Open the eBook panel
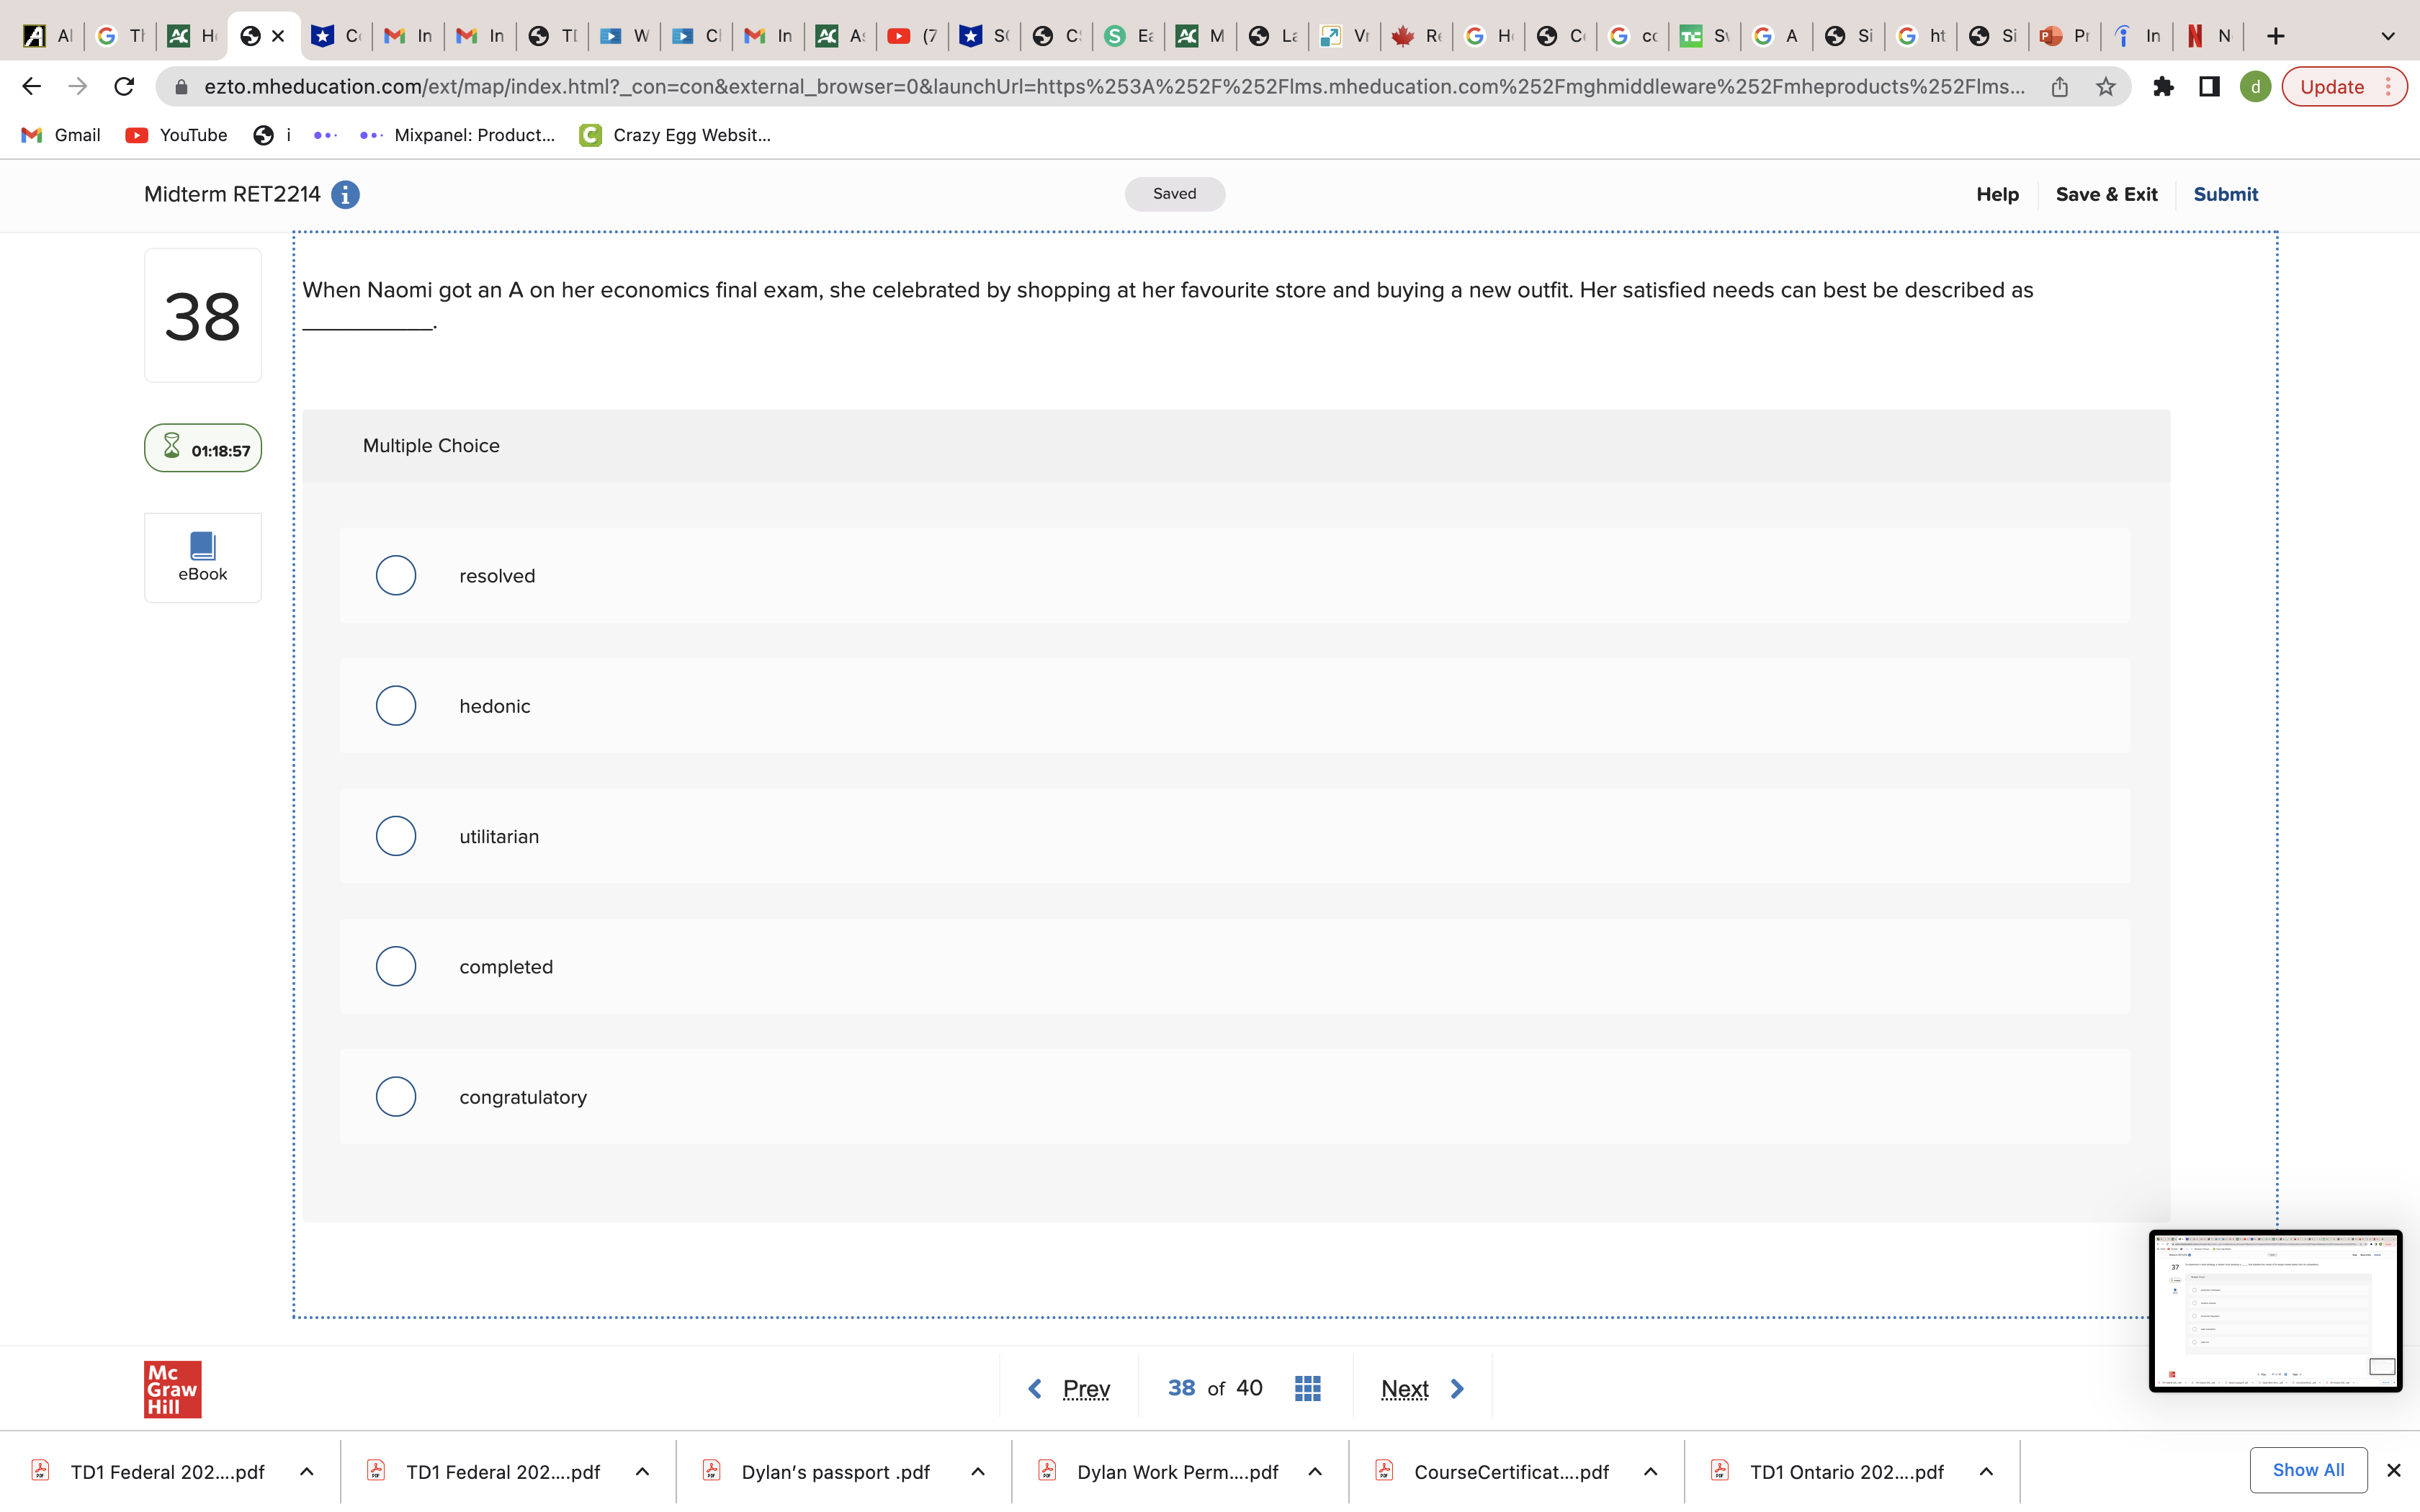Image resolution: width=2420 pixels, height=1512 pixels. coord(202,556)
